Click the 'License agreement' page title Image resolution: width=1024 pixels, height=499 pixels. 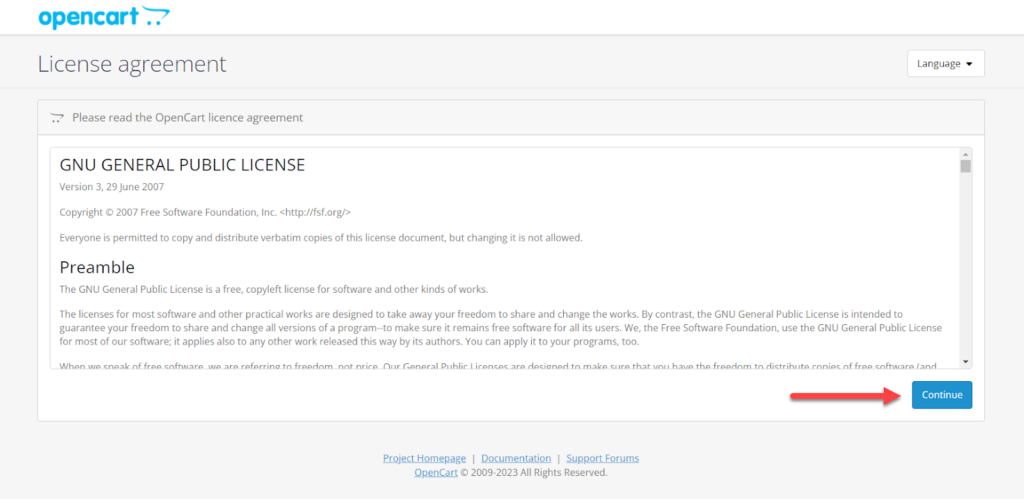(132, 64)
